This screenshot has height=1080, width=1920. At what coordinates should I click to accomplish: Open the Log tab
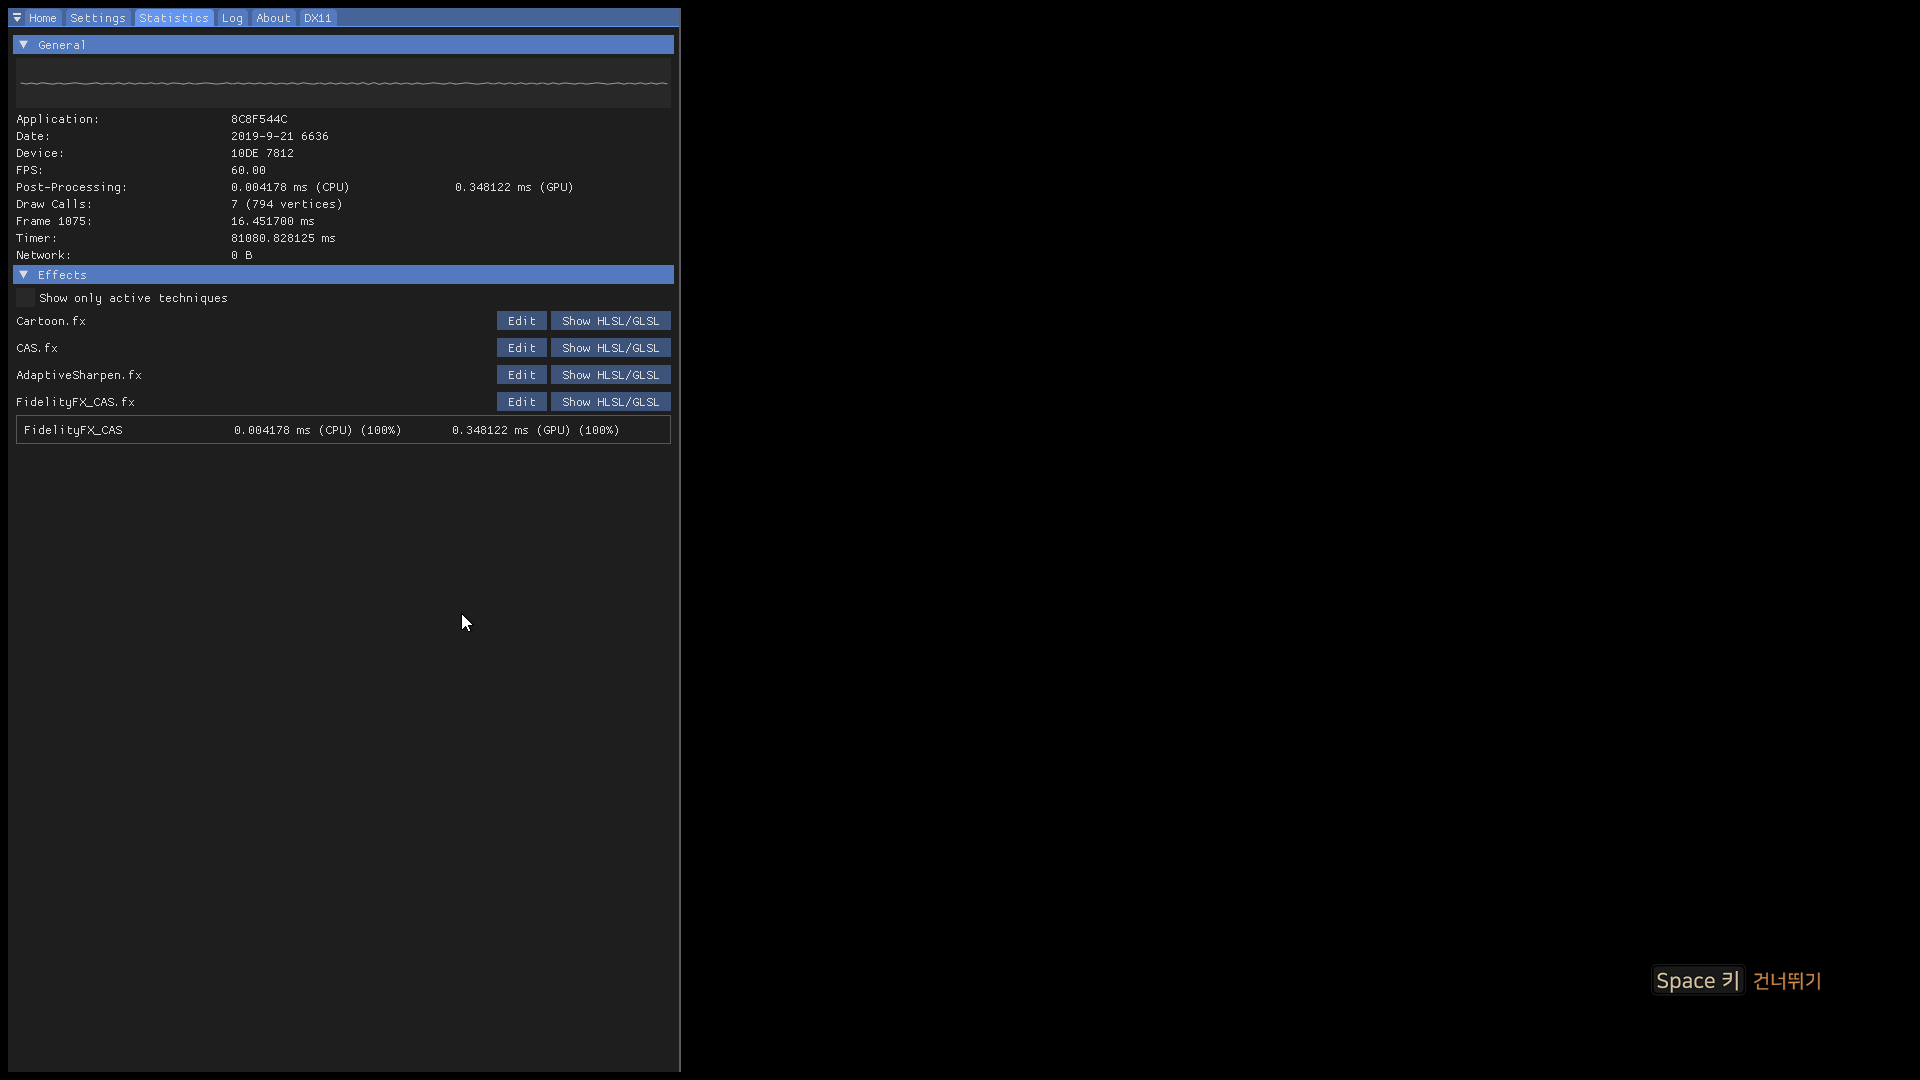pyautogui.click(x=232, y=18)
